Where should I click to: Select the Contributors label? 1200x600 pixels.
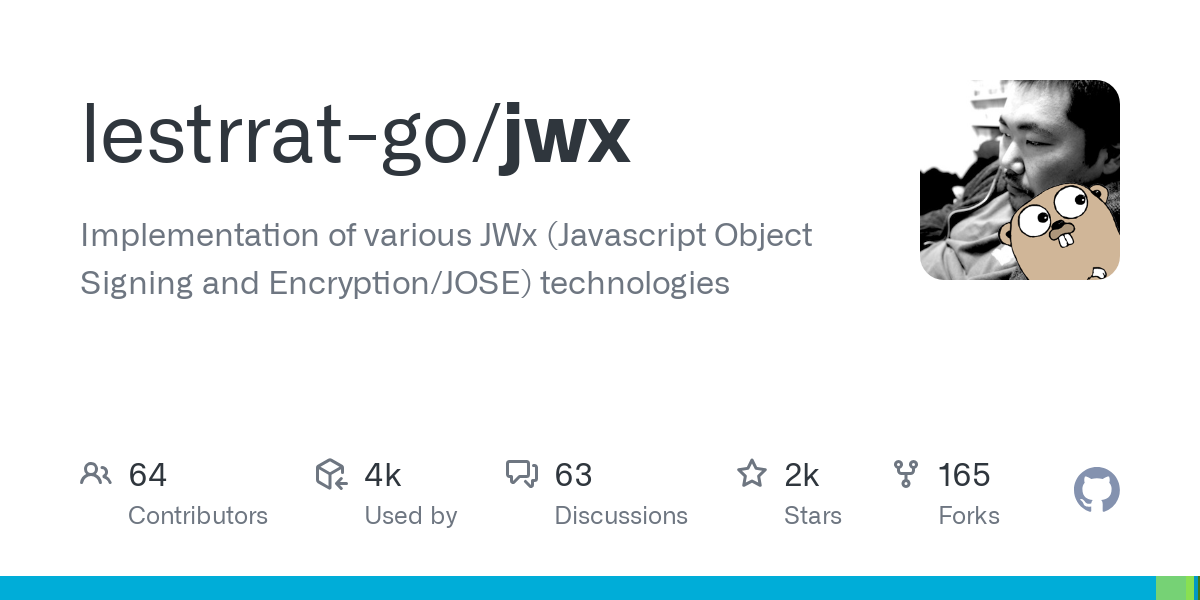(x=198, y=516)
